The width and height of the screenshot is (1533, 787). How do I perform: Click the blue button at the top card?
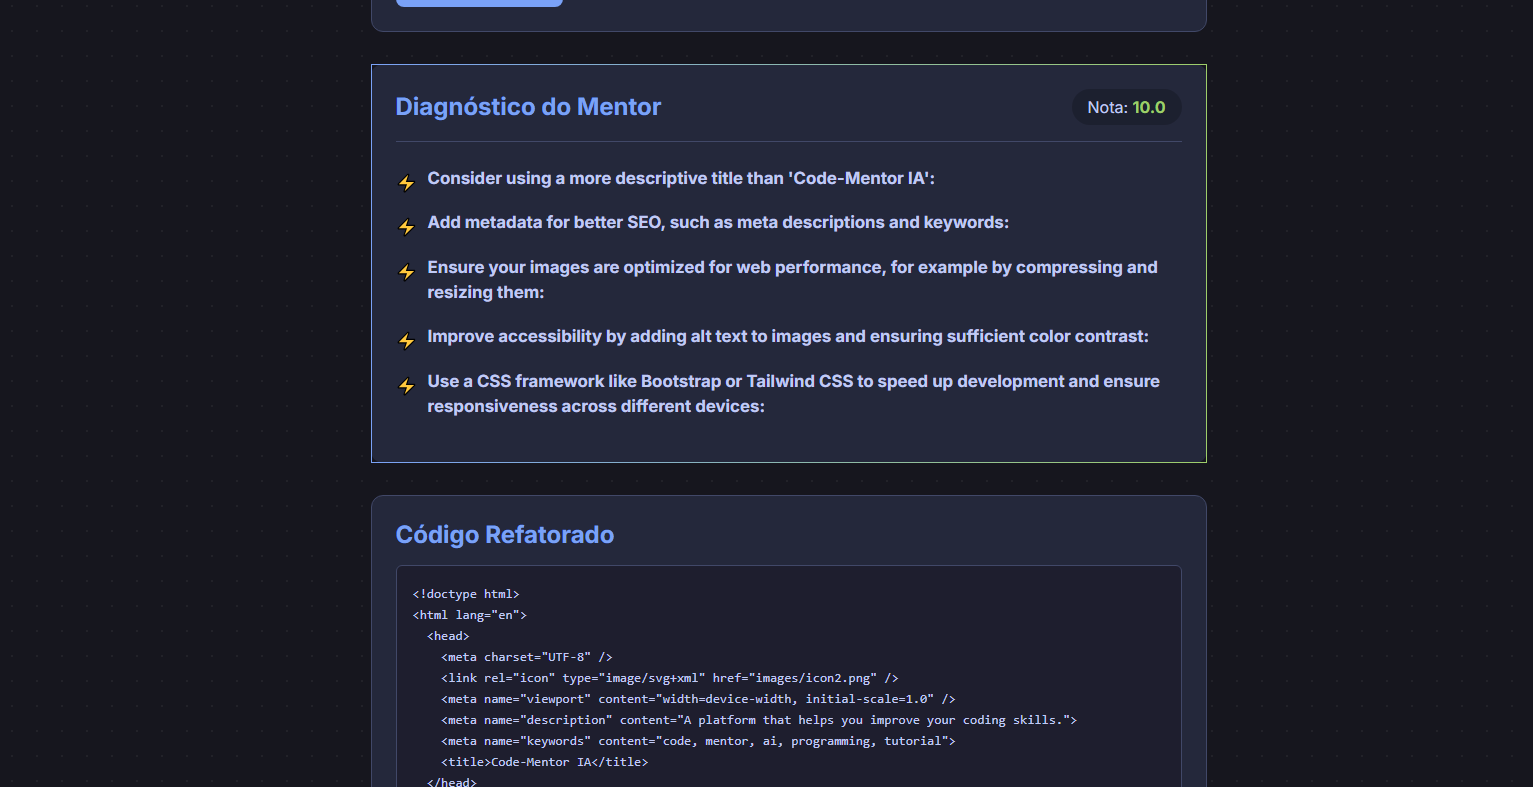(x=479, y=3)
